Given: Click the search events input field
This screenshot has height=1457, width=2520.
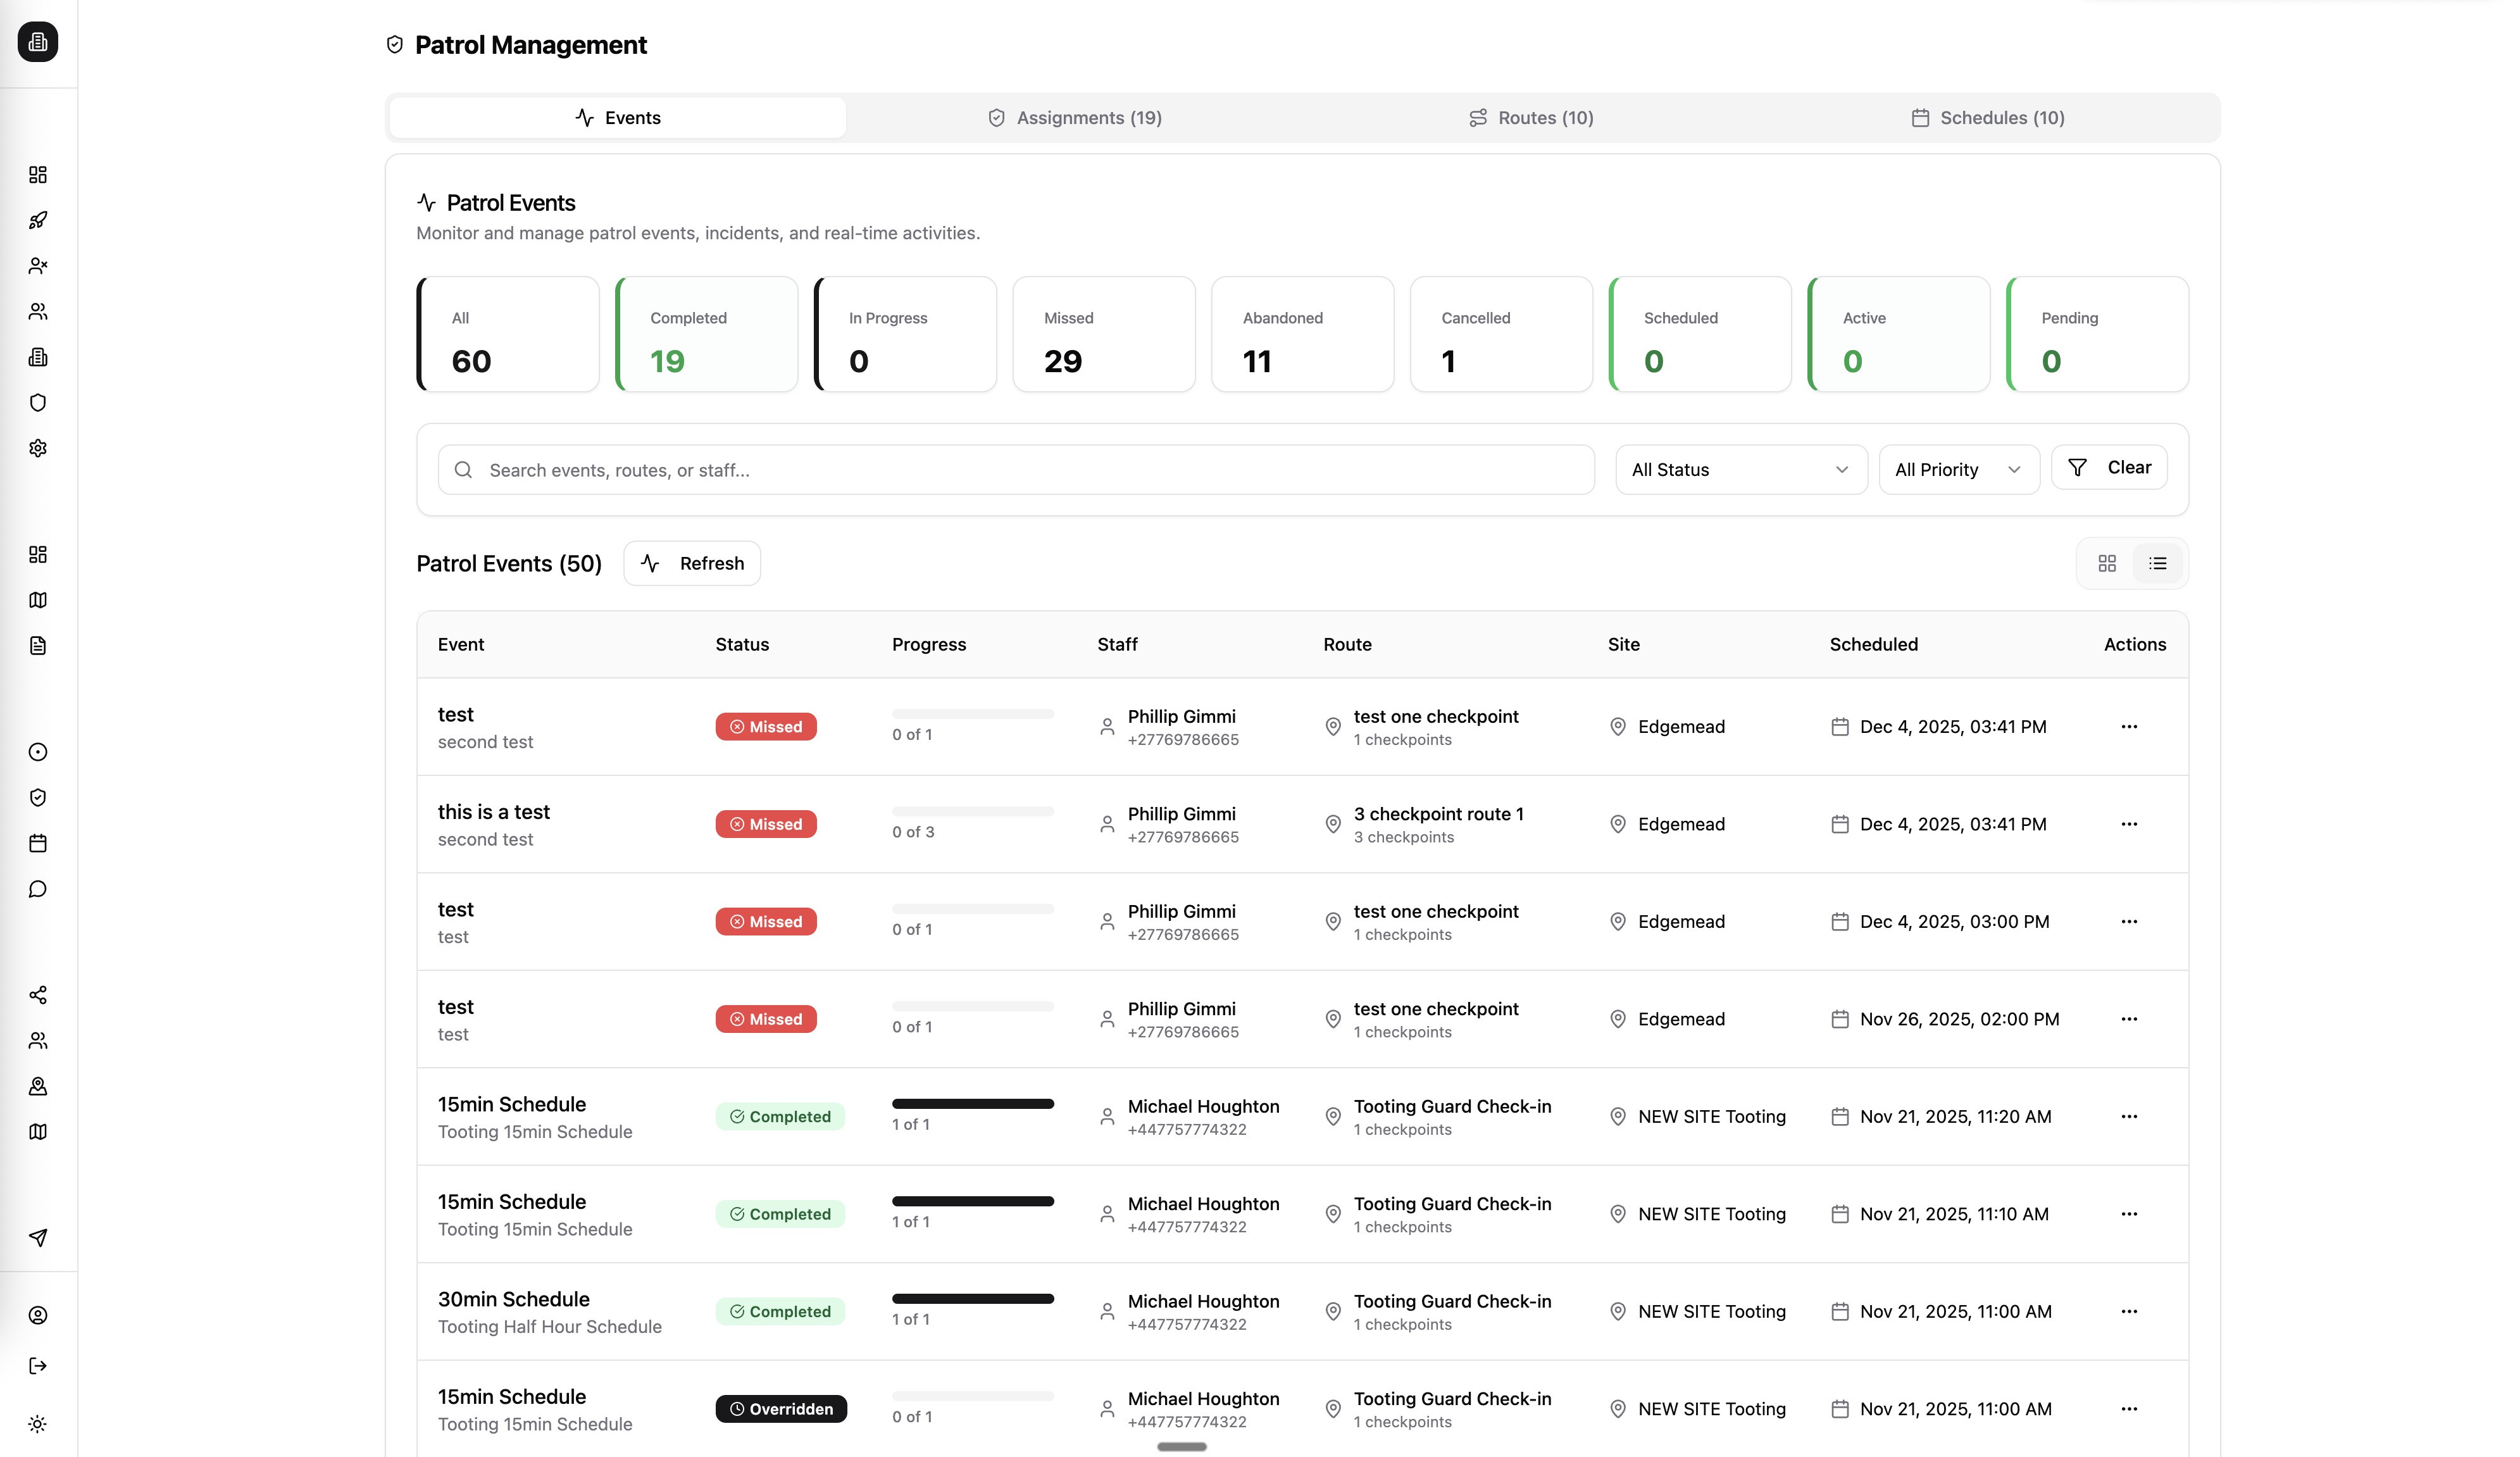Looking at the screenshot, I should [x=1015, y=469].
